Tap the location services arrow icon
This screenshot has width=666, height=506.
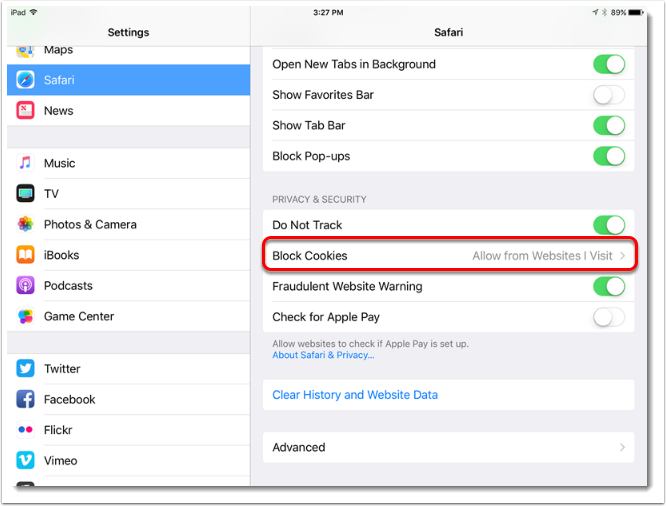[595, 13]
